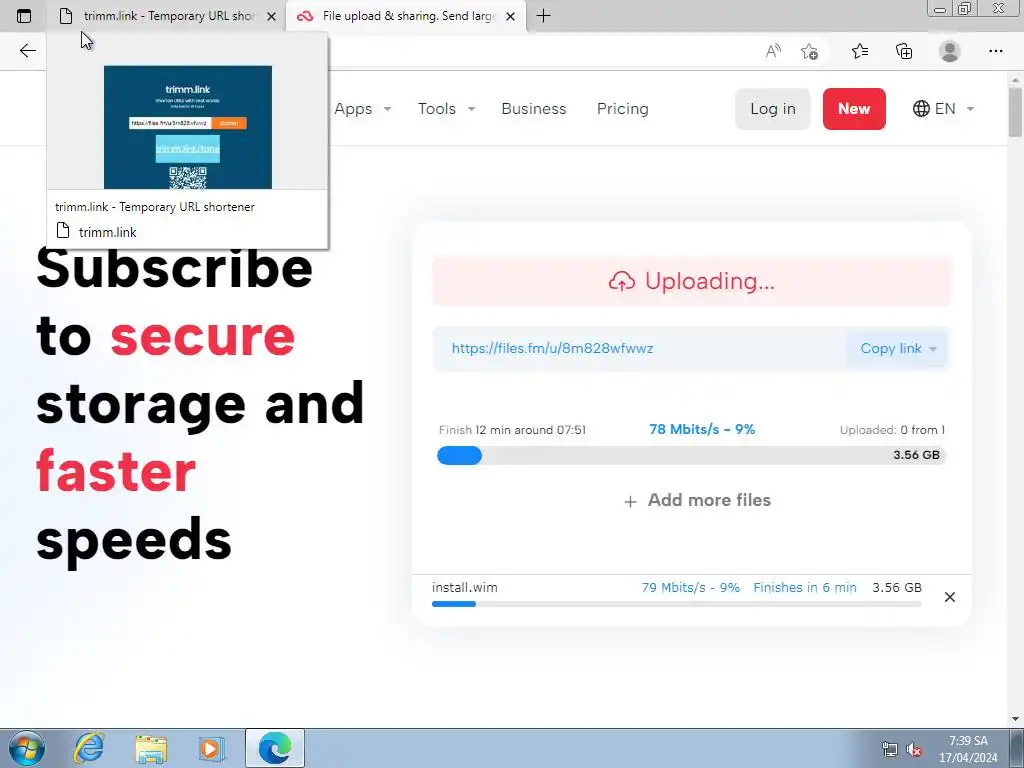Click Copy link
The width and height of the screenshot is (1024, 768).
pos(891,348)
